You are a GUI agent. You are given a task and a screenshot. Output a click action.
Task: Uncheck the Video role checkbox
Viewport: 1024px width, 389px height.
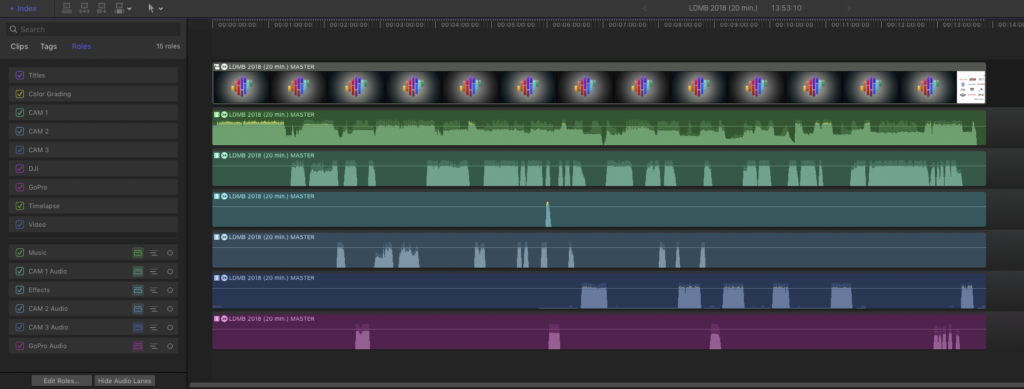point(20,225)
